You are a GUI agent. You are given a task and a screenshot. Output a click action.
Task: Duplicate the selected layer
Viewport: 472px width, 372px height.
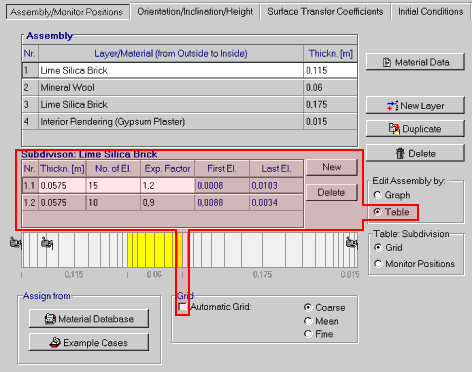pos(415,129)
